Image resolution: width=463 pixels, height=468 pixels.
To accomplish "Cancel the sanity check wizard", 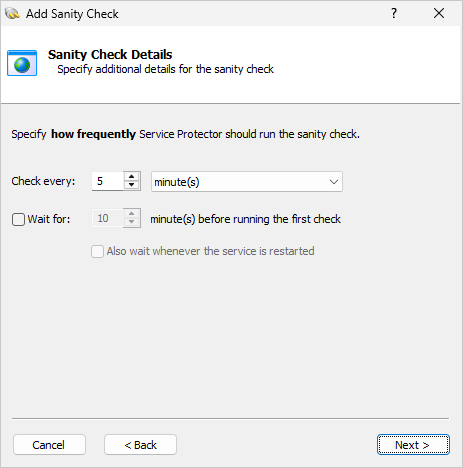I will coord(49,445).
